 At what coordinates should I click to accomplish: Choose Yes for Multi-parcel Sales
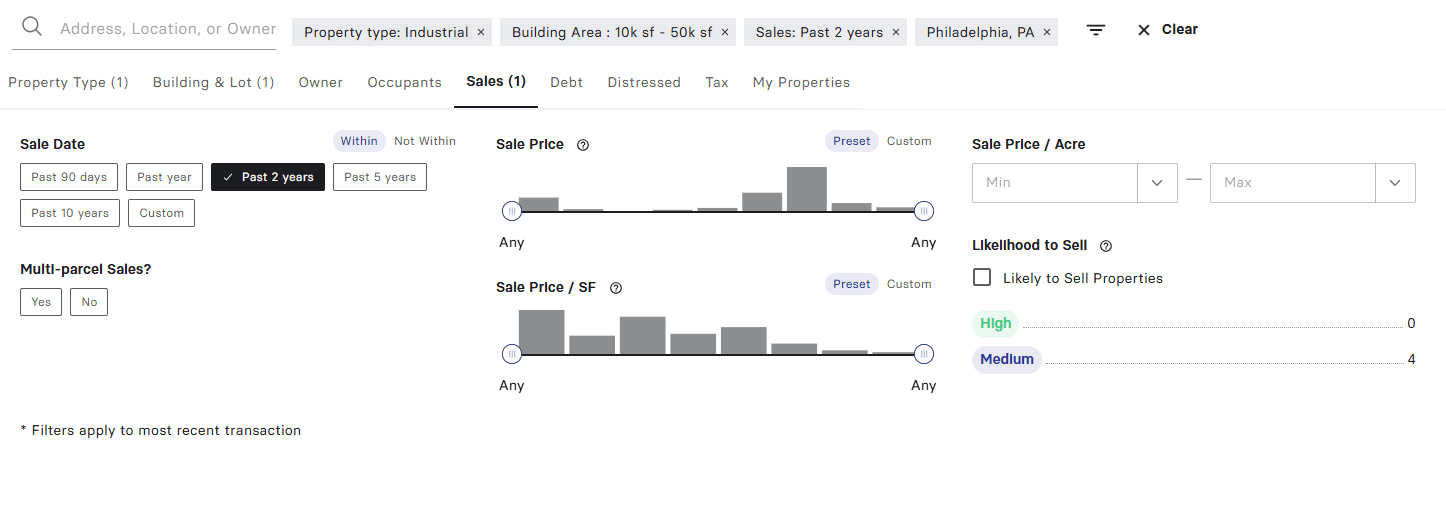(41, 302)
